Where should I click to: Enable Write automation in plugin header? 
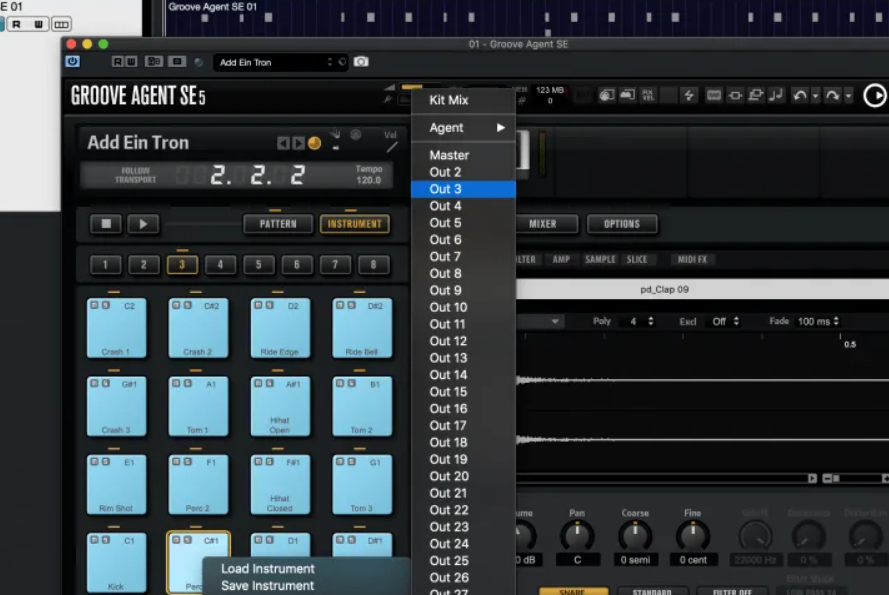click(x=132, y=61)
